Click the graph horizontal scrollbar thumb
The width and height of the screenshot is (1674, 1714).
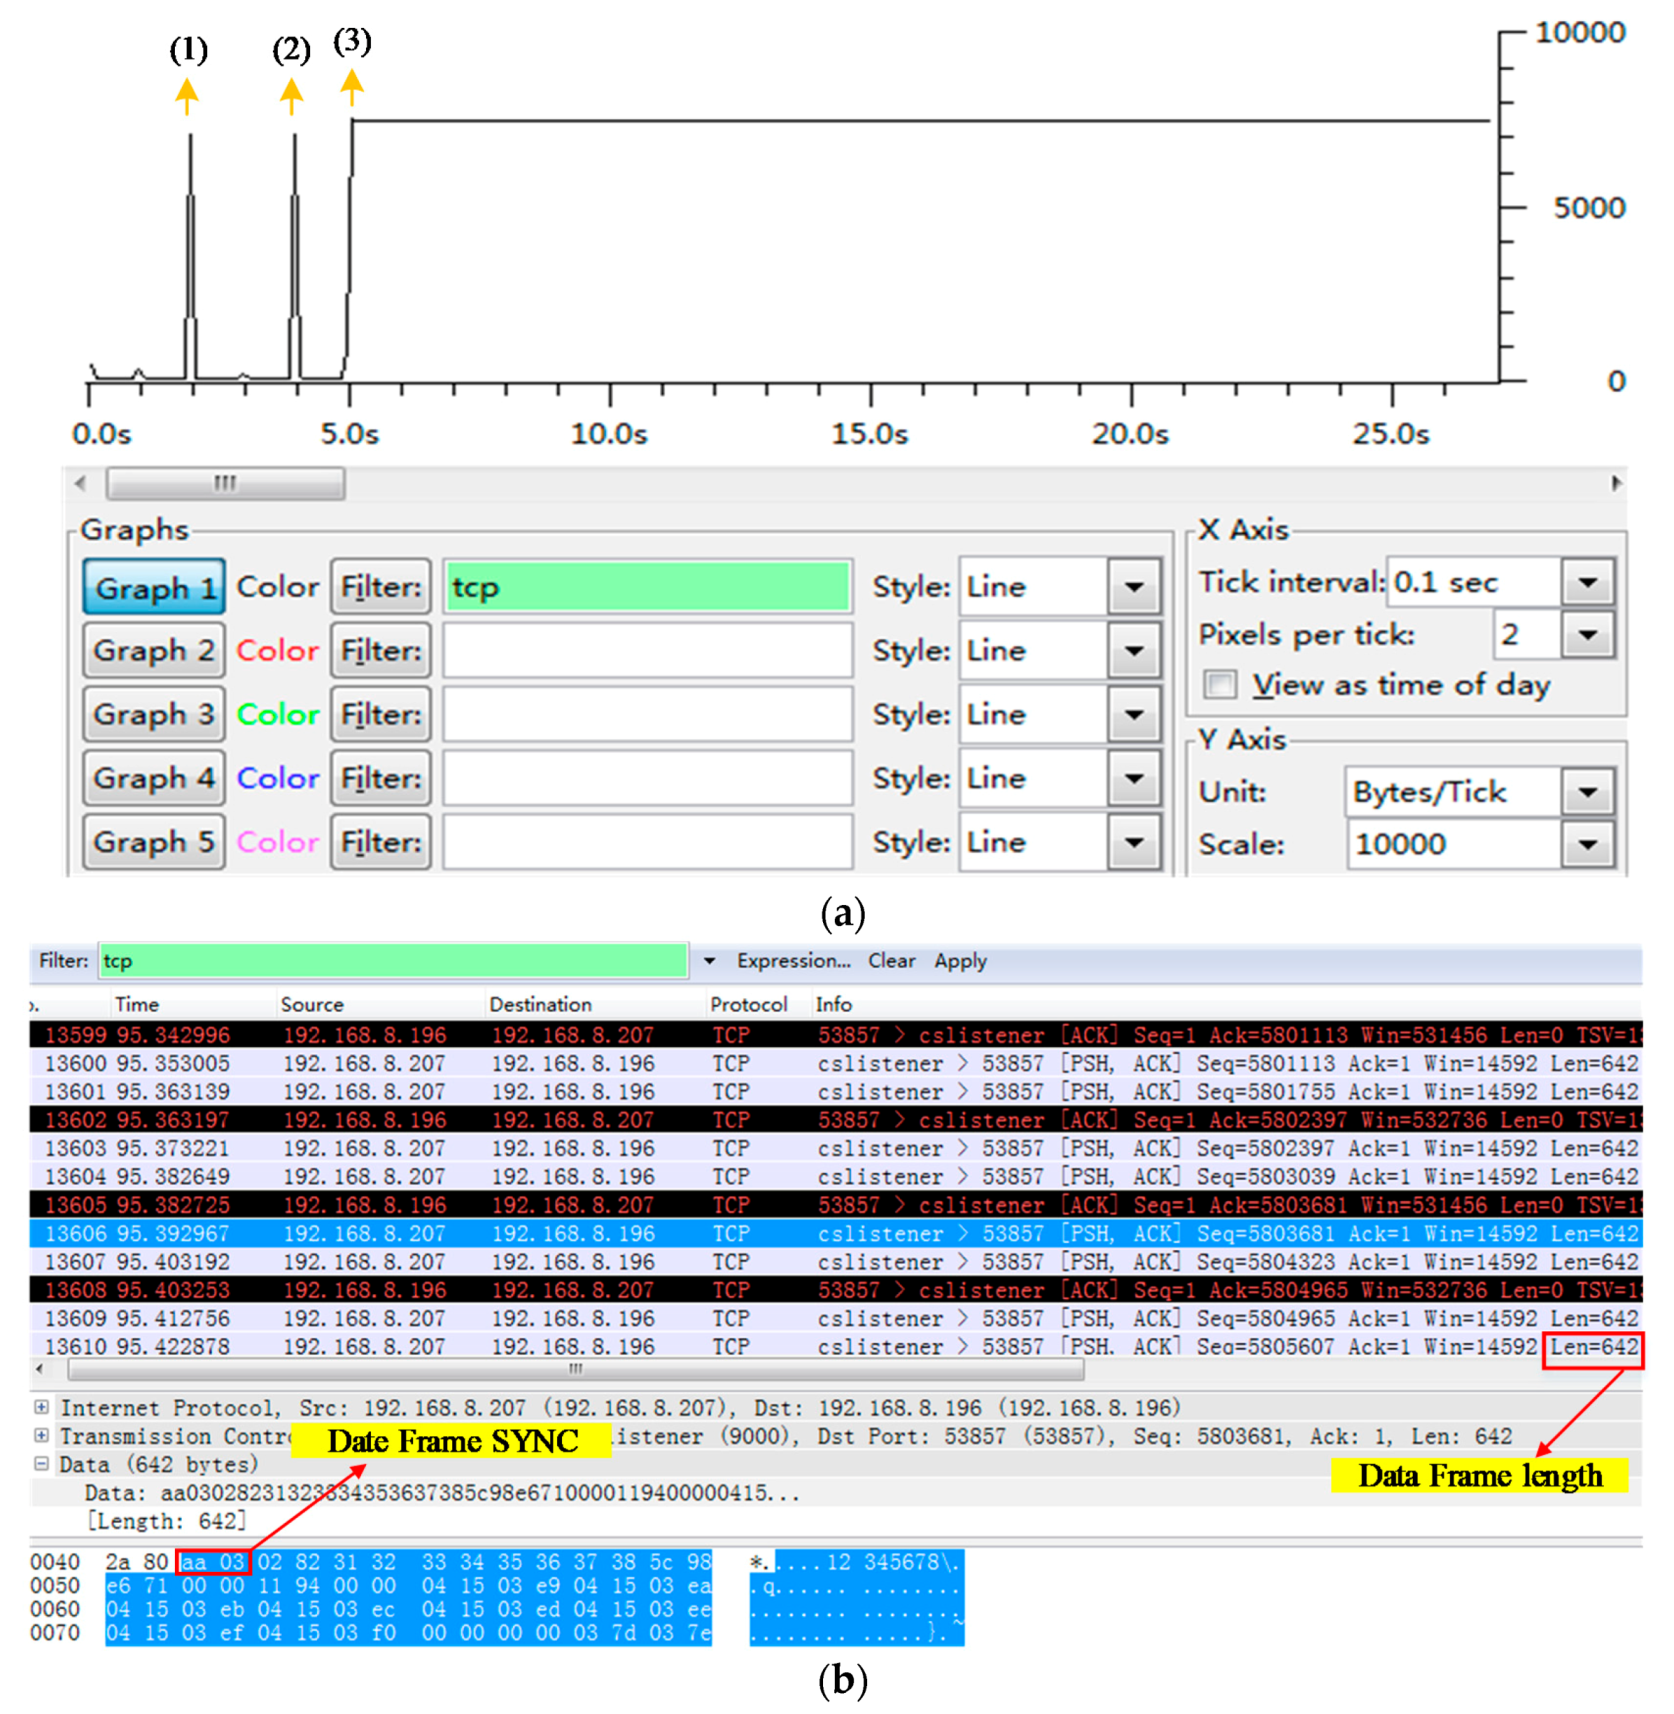(226, 483)
